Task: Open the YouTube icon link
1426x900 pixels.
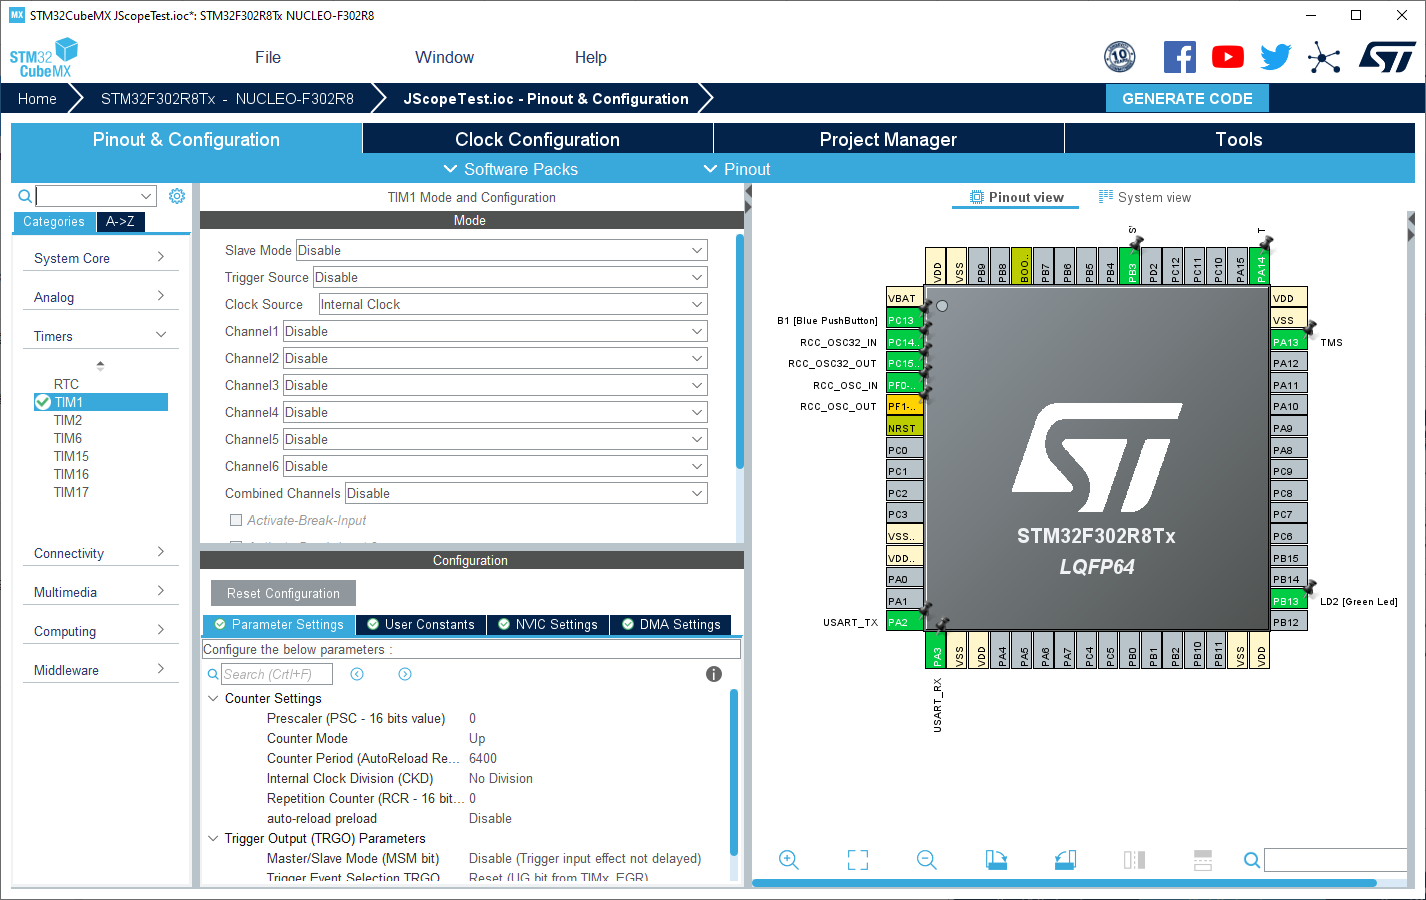Action: tap(1228, 57)
